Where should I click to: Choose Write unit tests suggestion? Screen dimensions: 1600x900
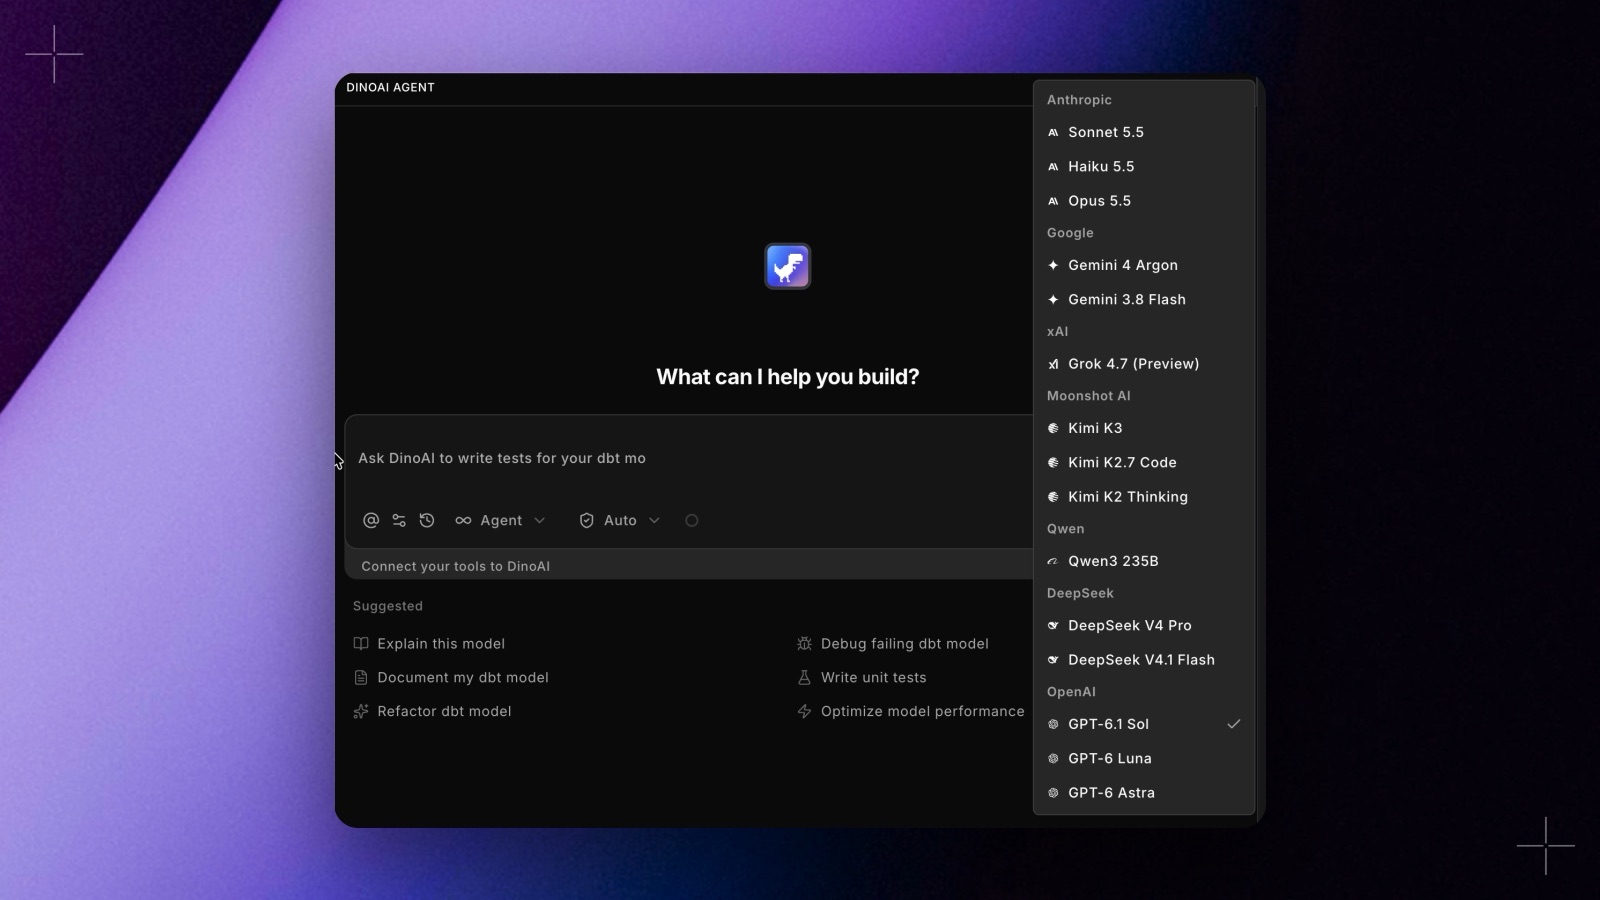point(862,678)
